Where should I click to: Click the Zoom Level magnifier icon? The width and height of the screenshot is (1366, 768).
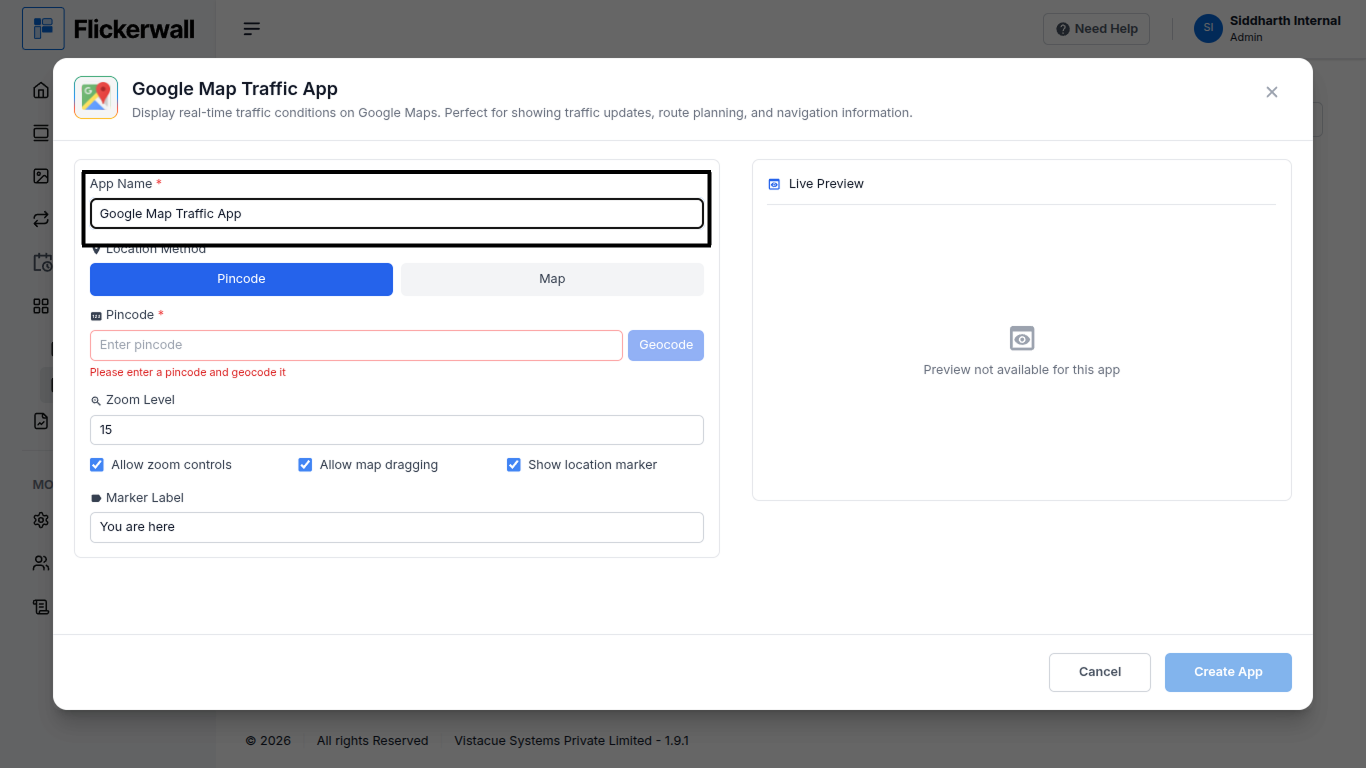point(96,400)
